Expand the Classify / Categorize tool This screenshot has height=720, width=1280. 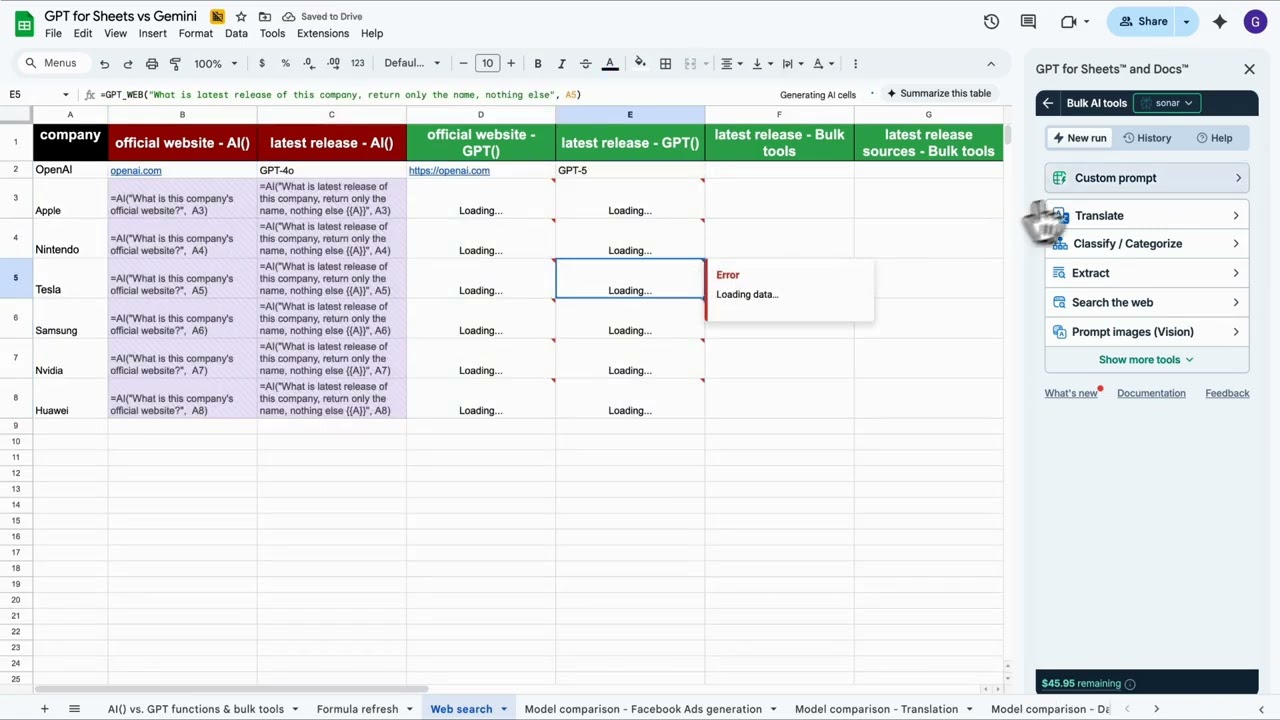click(1147, 244)
